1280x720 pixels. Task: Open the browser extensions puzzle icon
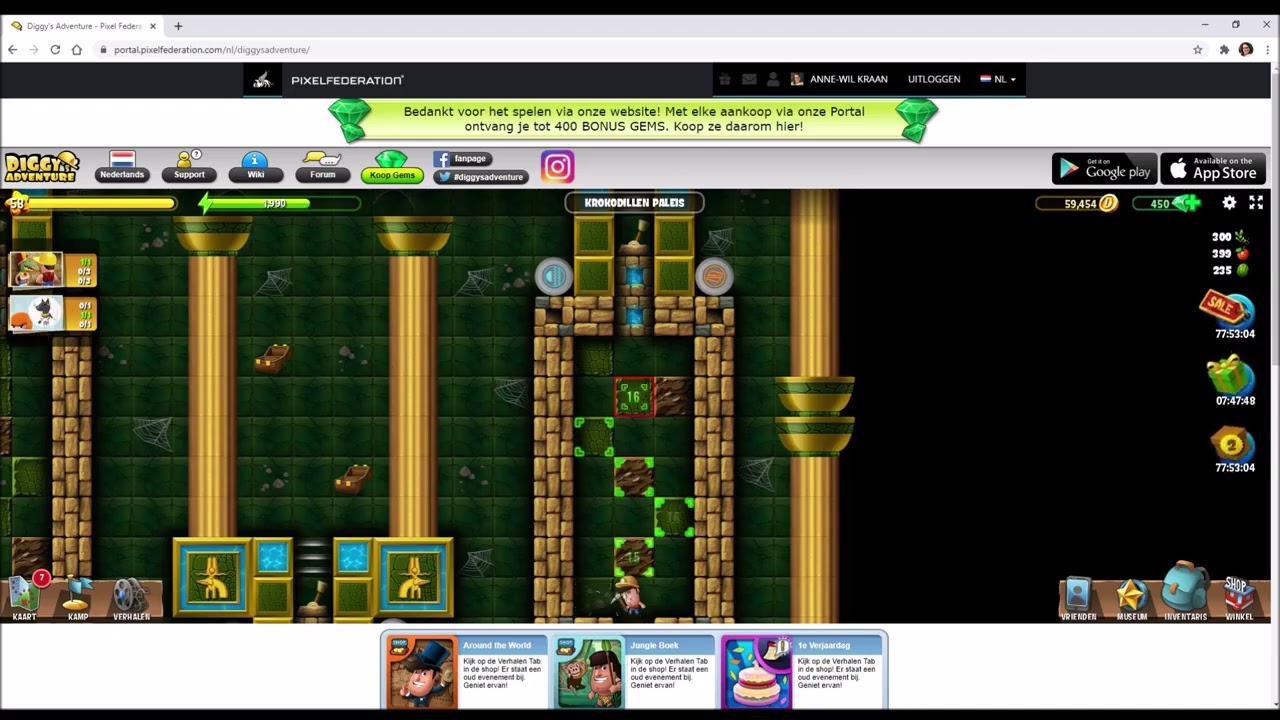tap(1224, 50)
